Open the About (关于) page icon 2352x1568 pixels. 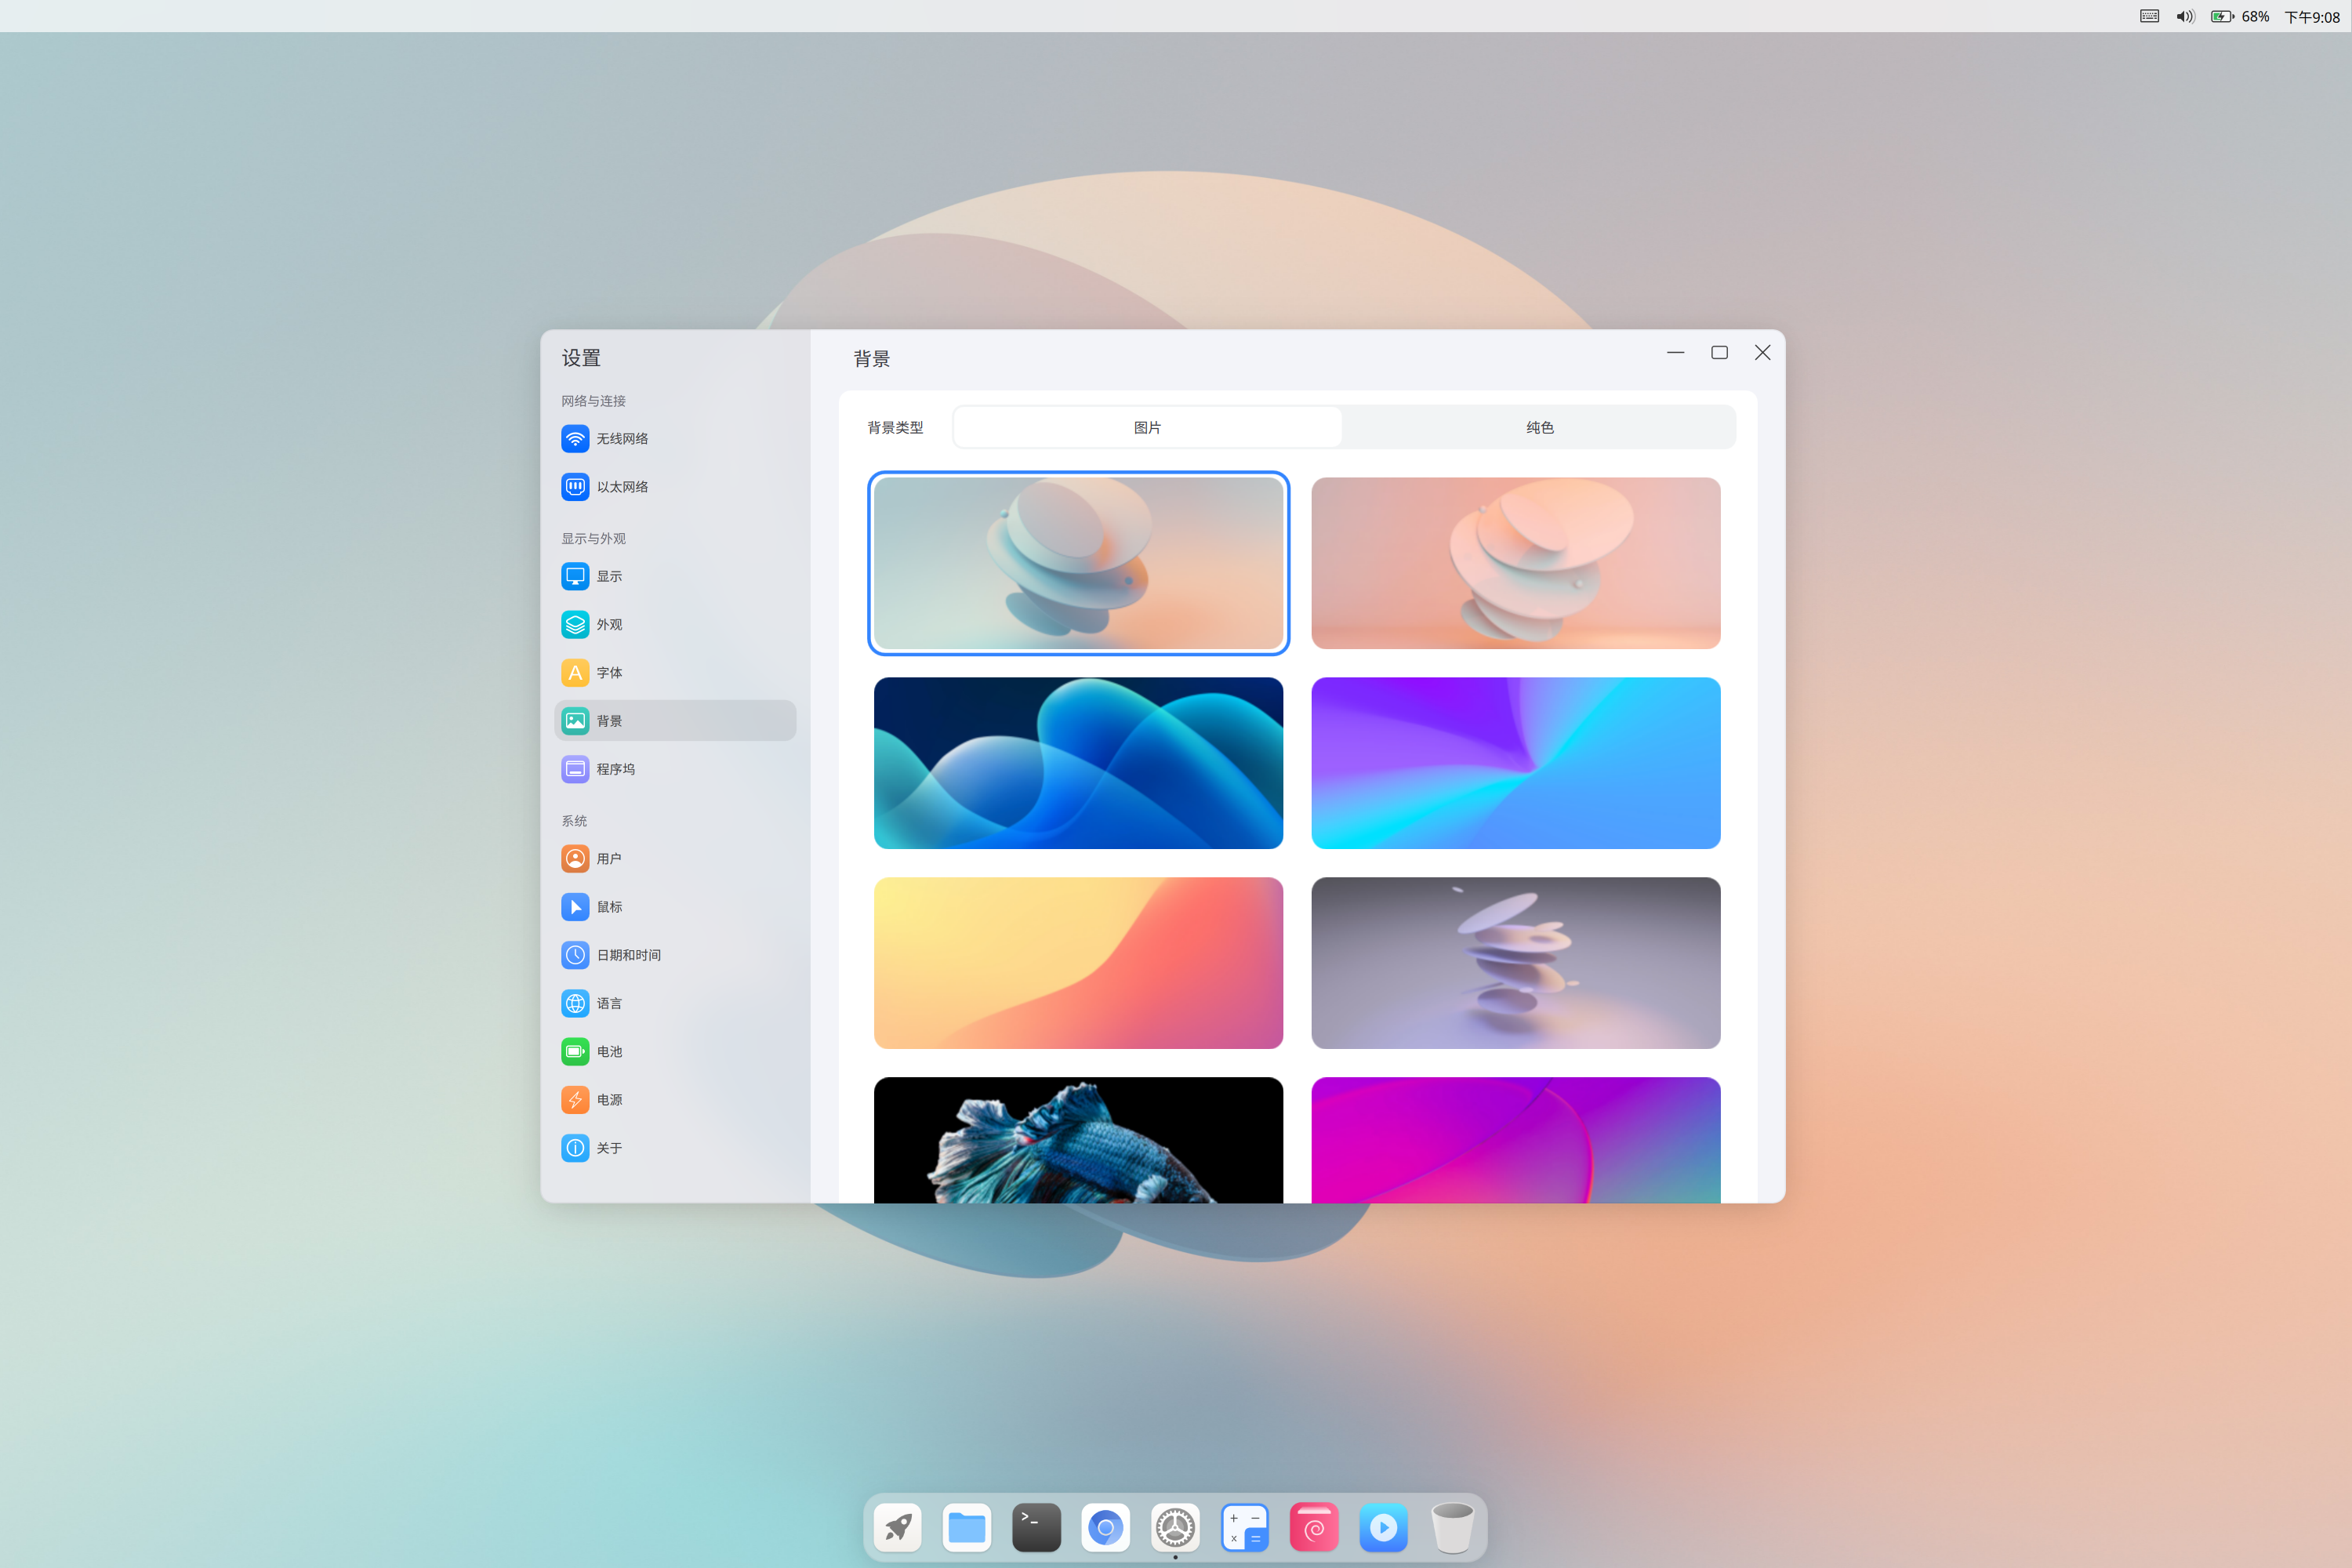[575, 1148]
